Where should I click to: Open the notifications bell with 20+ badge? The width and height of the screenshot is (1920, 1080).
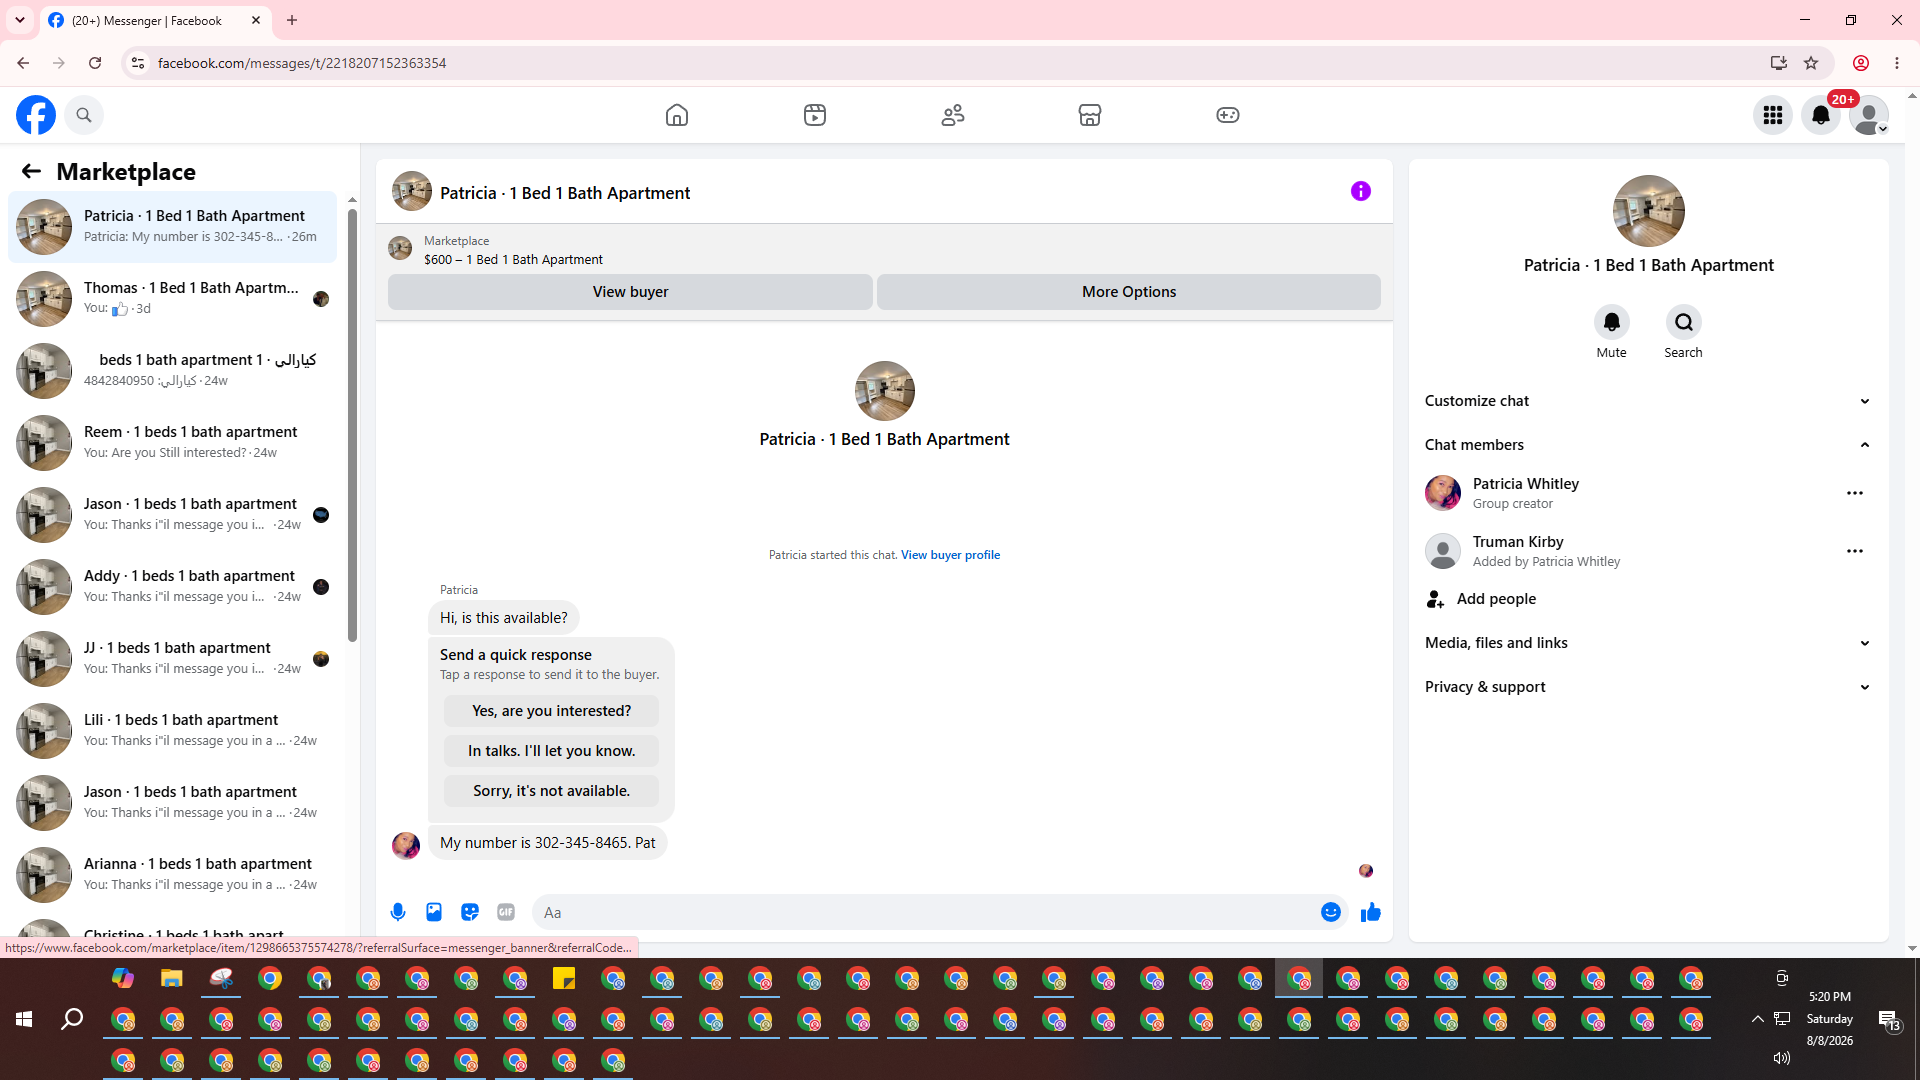[x=1821, y=115]
